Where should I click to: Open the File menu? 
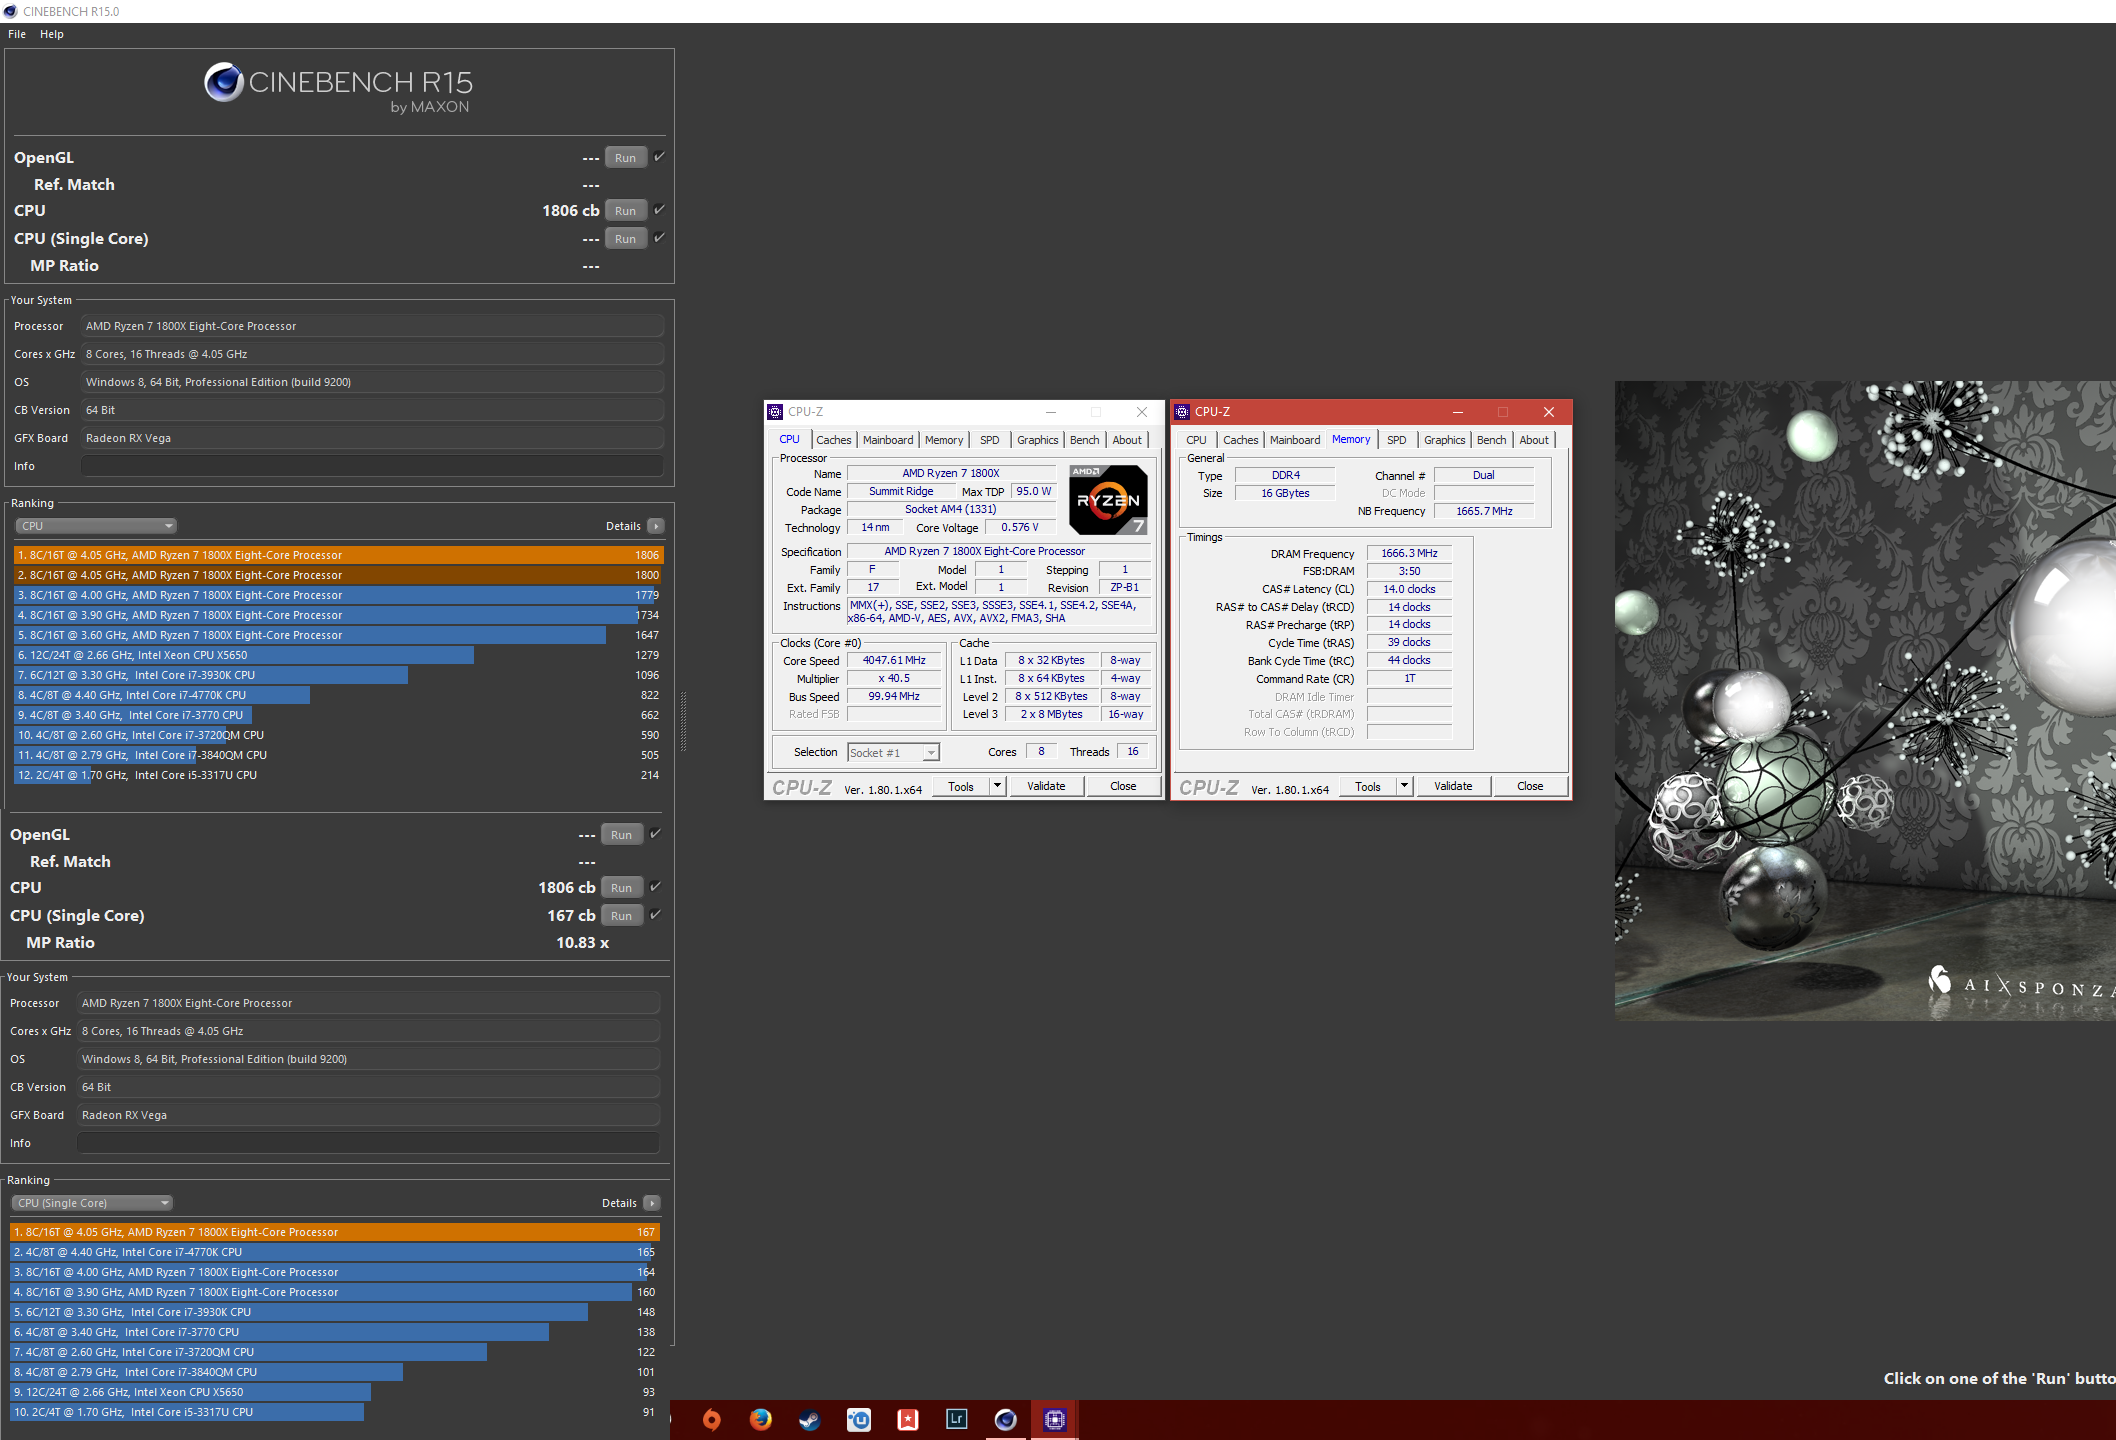pyautogui.click(x=17, y=34)
